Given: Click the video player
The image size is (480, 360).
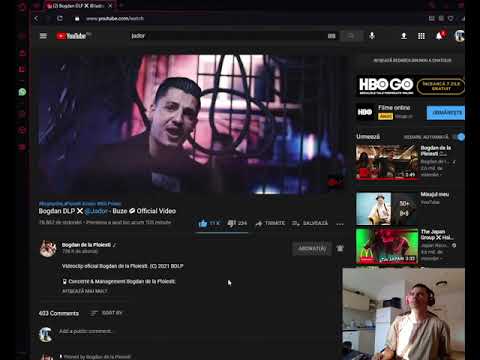Looking at the screenshot, I should pos(192,123).
